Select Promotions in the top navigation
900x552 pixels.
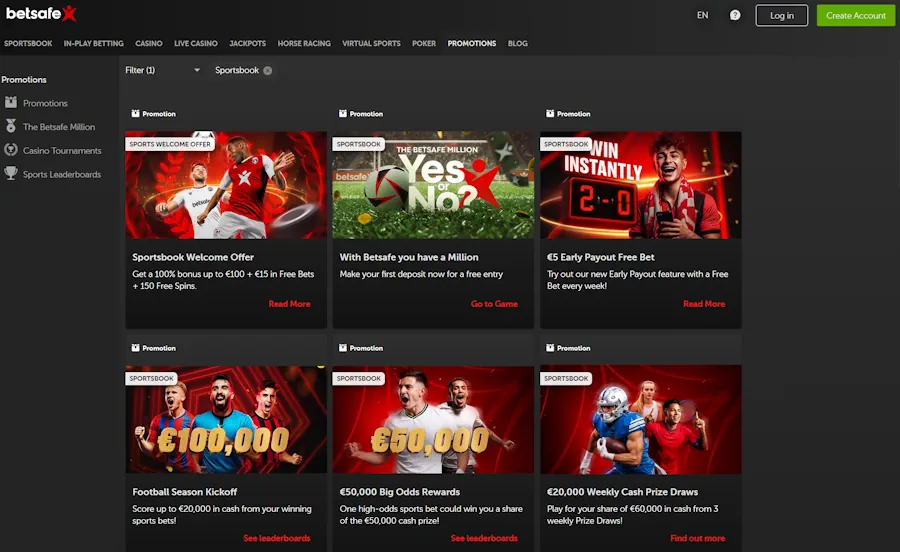tap(472, 44)
